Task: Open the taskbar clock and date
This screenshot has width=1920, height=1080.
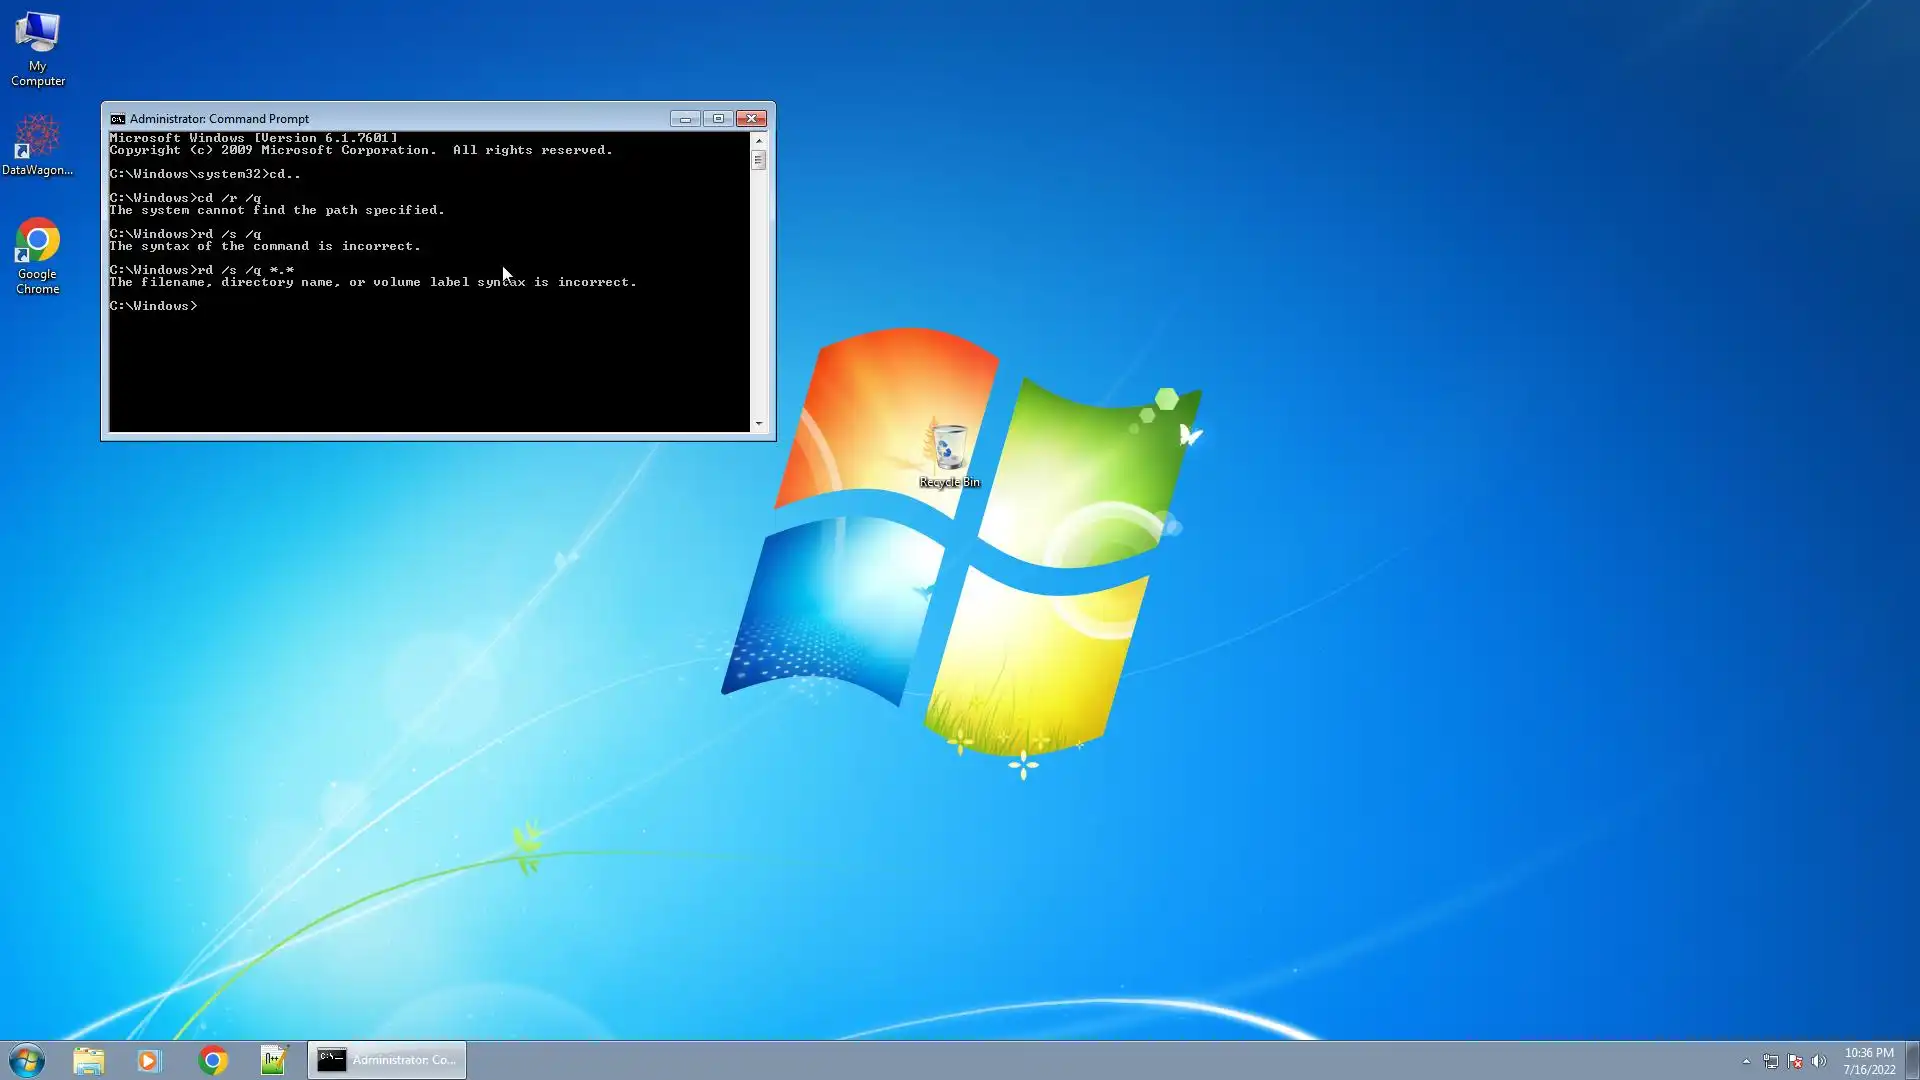Action: point(1868,1061)
